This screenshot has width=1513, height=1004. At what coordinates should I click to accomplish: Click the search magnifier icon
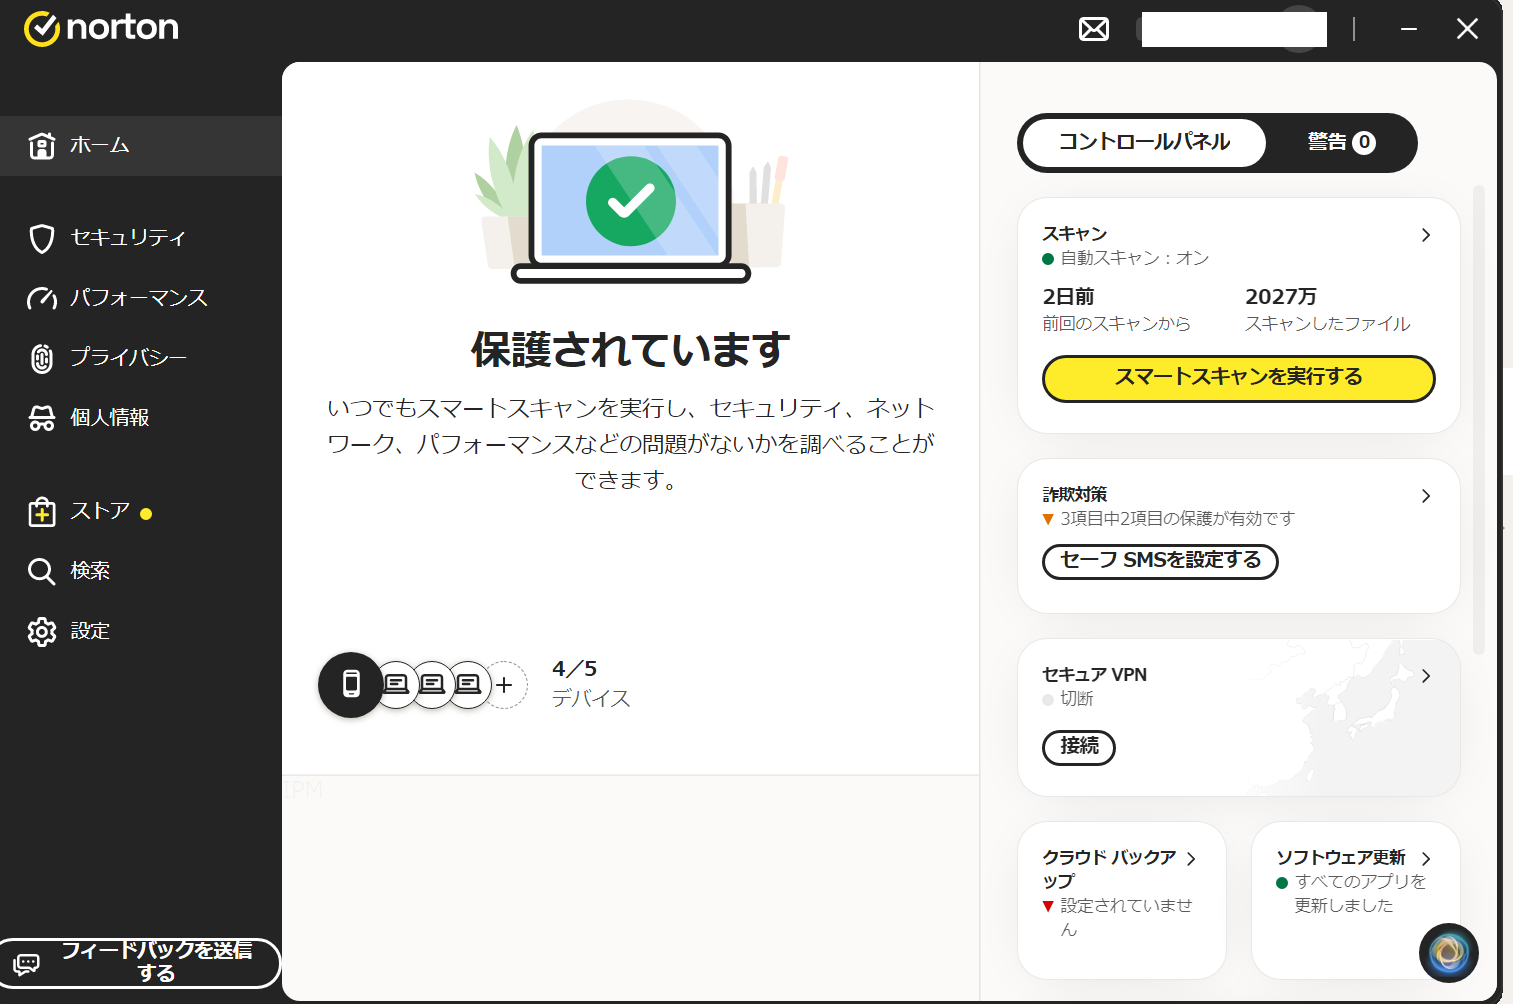[x=42, y=571]
